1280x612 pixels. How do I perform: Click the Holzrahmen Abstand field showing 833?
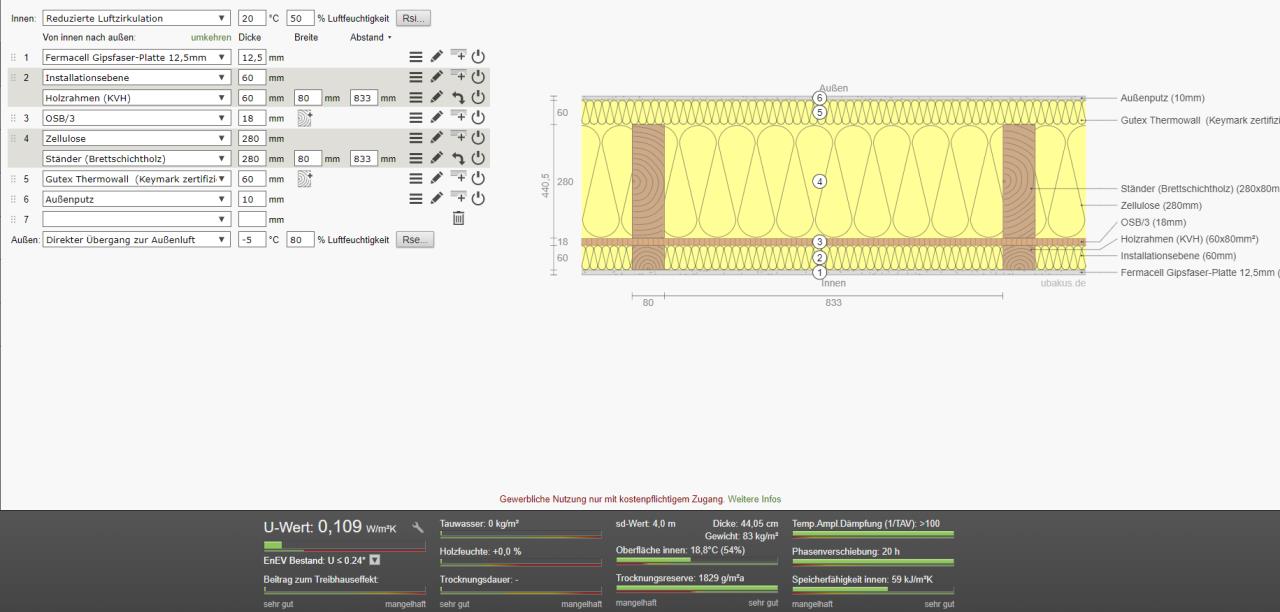[363, 98]
